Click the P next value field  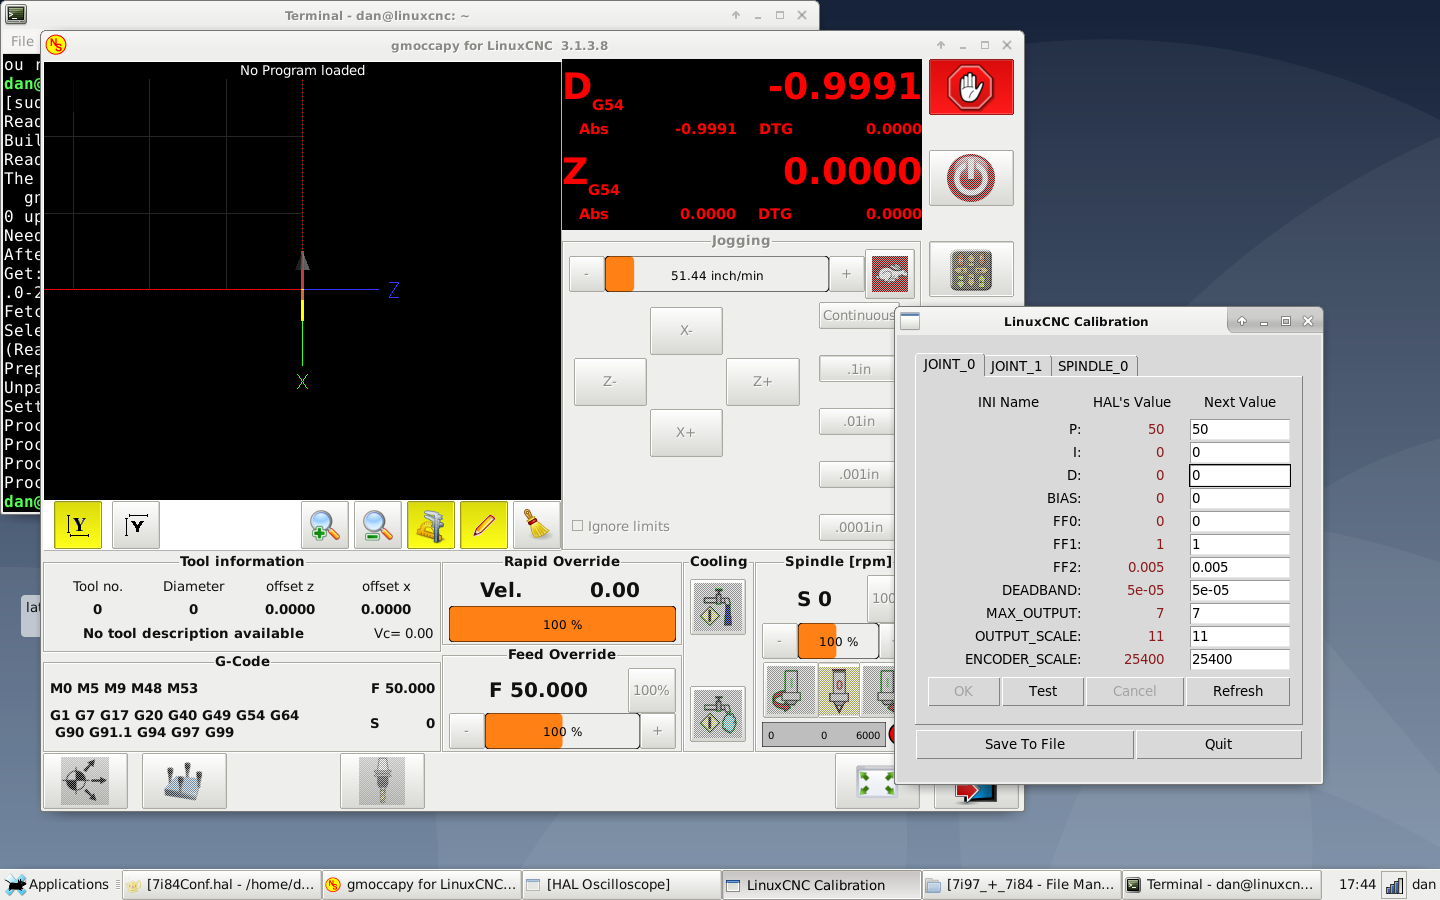click(1239, 429)
